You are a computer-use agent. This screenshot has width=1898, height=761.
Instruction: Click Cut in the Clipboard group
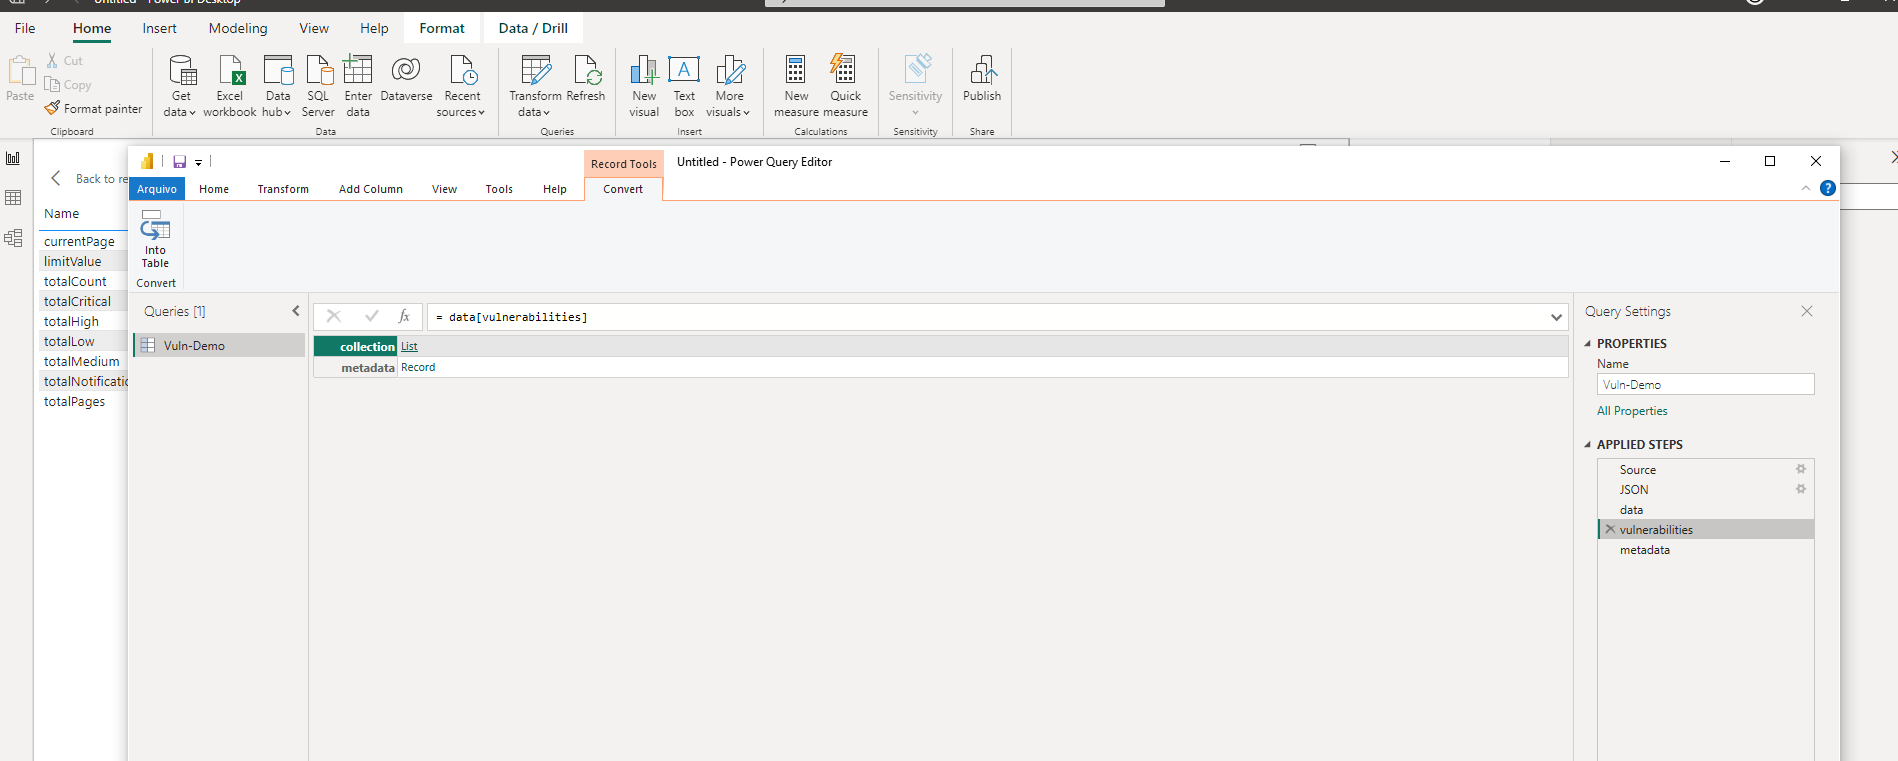point(65,61)
